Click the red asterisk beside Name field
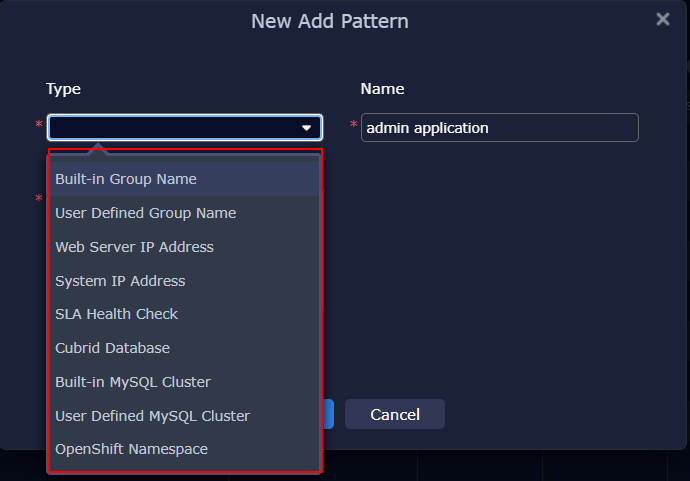Image resolution: width=690 pixels, height=481 pixels. tap(353, 125)
